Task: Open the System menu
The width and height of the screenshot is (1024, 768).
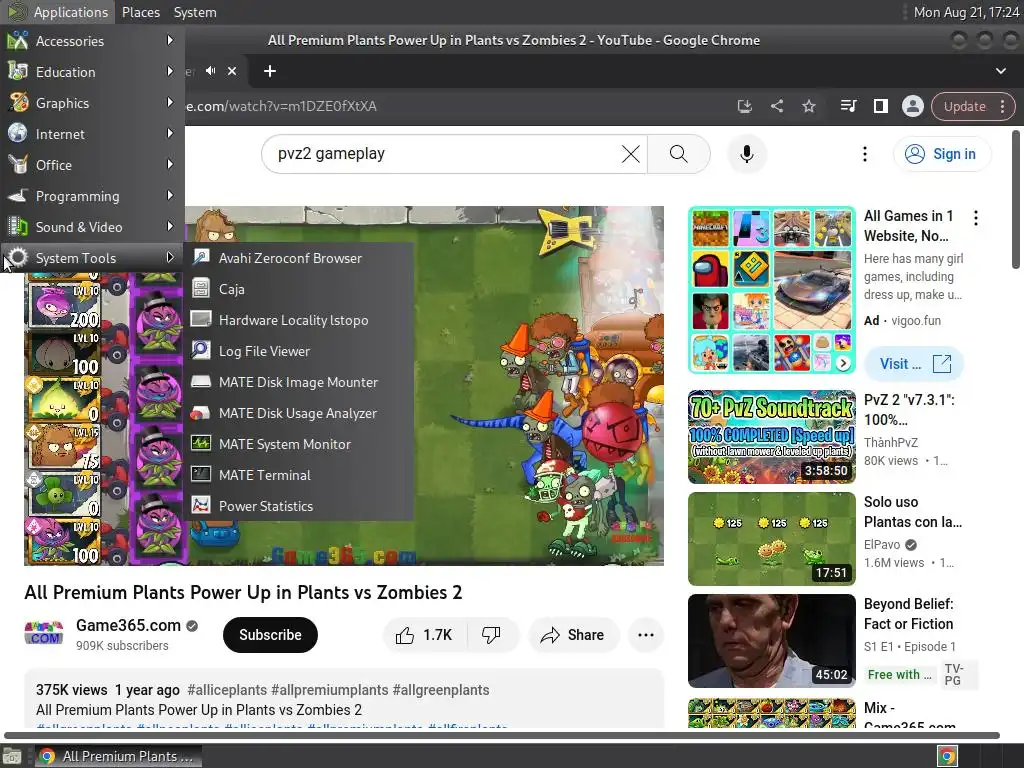Action: [195, 12]
